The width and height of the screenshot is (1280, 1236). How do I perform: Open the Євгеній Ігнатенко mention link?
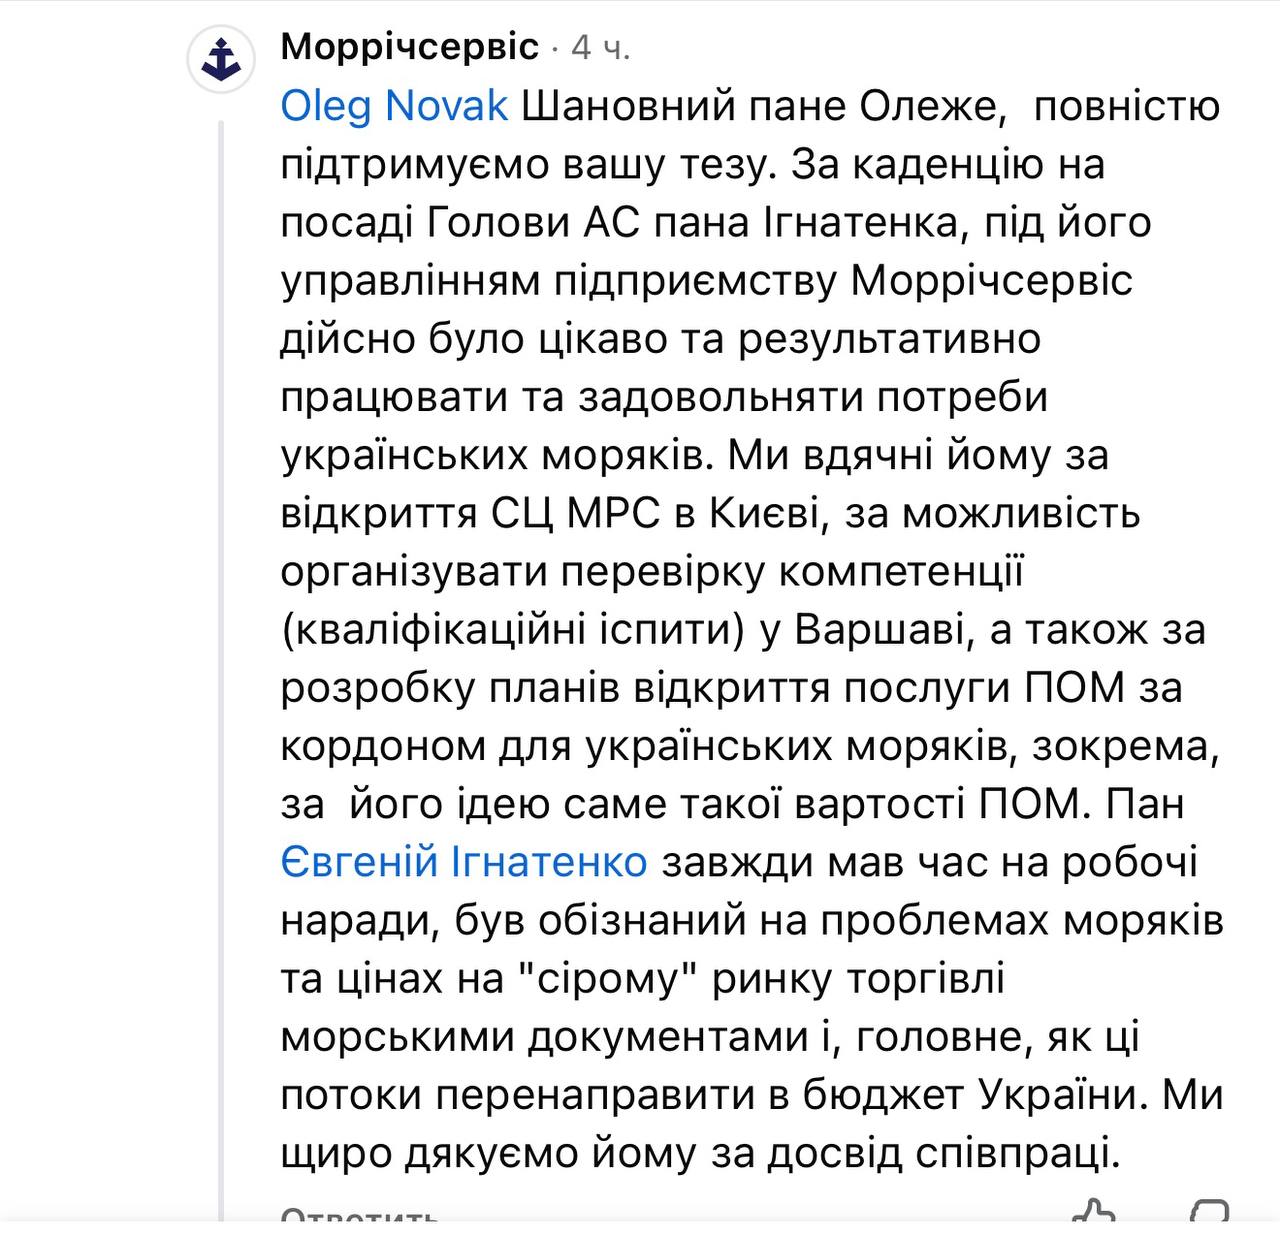pos(464,861)
